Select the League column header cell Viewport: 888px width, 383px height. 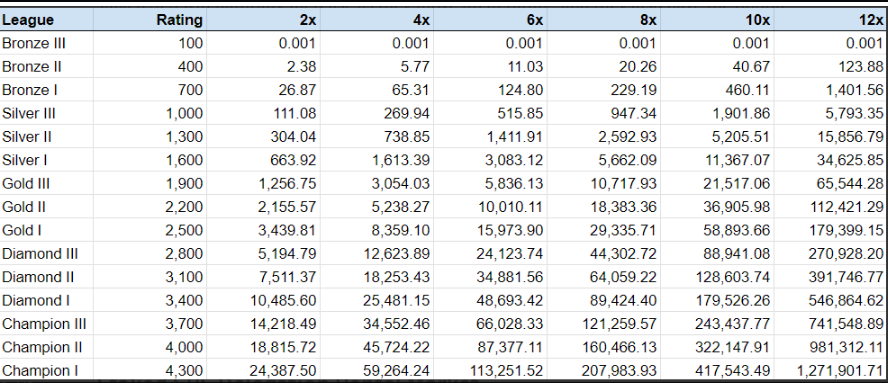(x=46, y=20)
